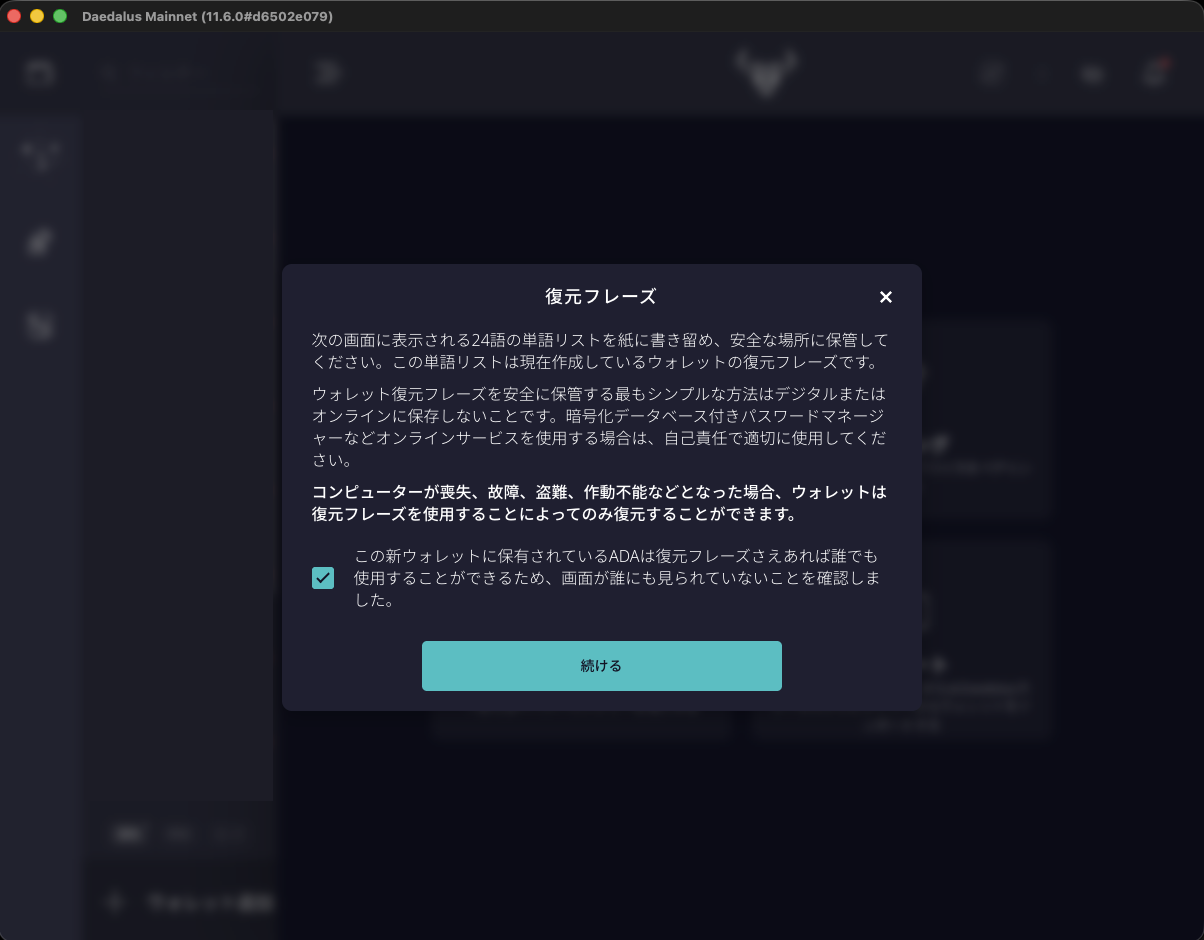This screenshot has width=1204, height=940.
Task: Click the paragraph starting ウォレット復元フレーズを安全に
Action: 600,427
